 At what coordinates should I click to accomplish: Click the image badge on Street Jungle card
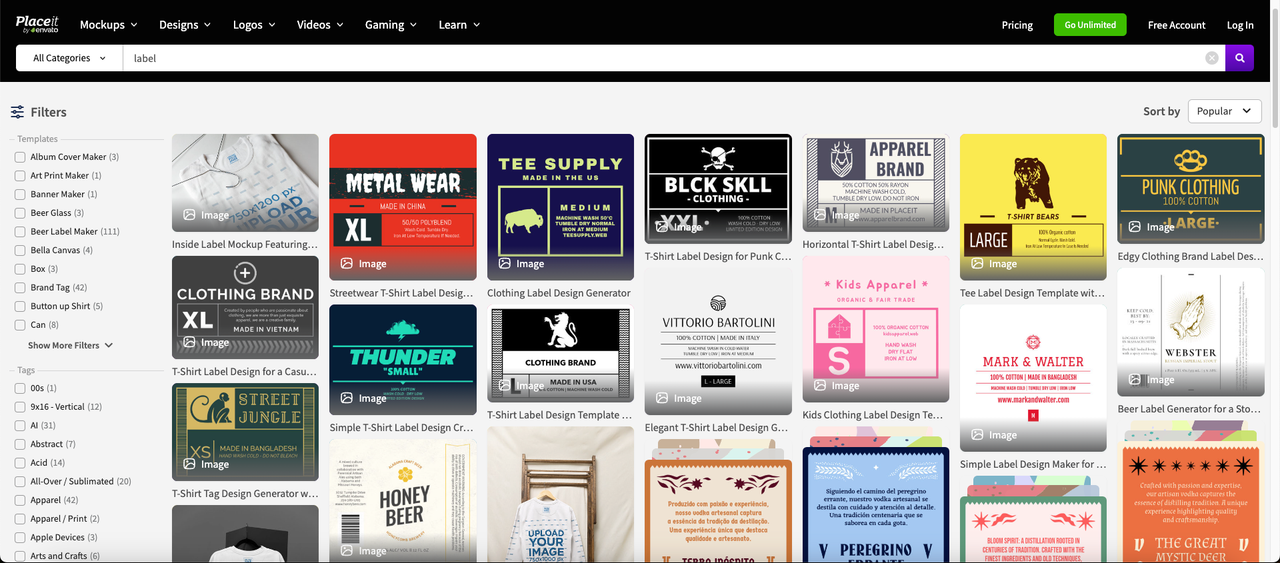coord(206,464)
